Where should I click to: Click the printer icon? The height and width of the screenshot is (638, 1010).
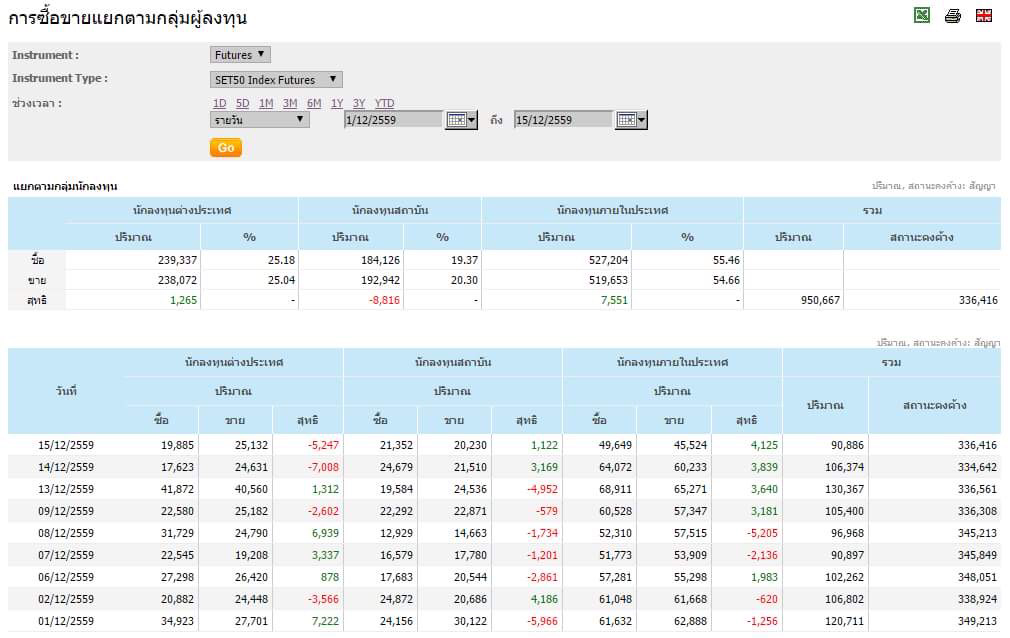(953, 15)
